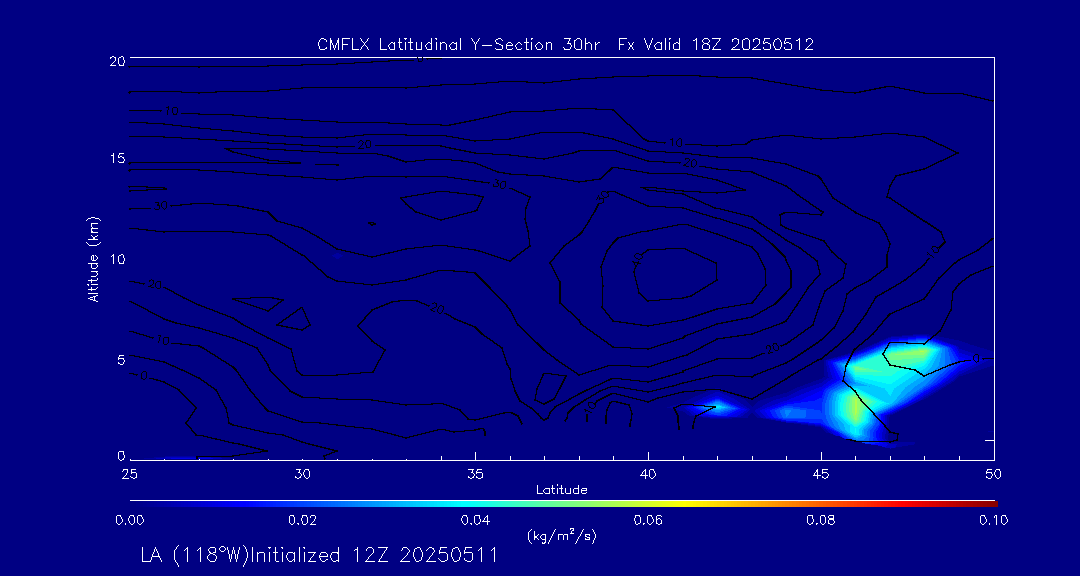This screenshot has width=1080, height=576.
Task: Click the color scale value 0.06
Action: pos(648,520)
